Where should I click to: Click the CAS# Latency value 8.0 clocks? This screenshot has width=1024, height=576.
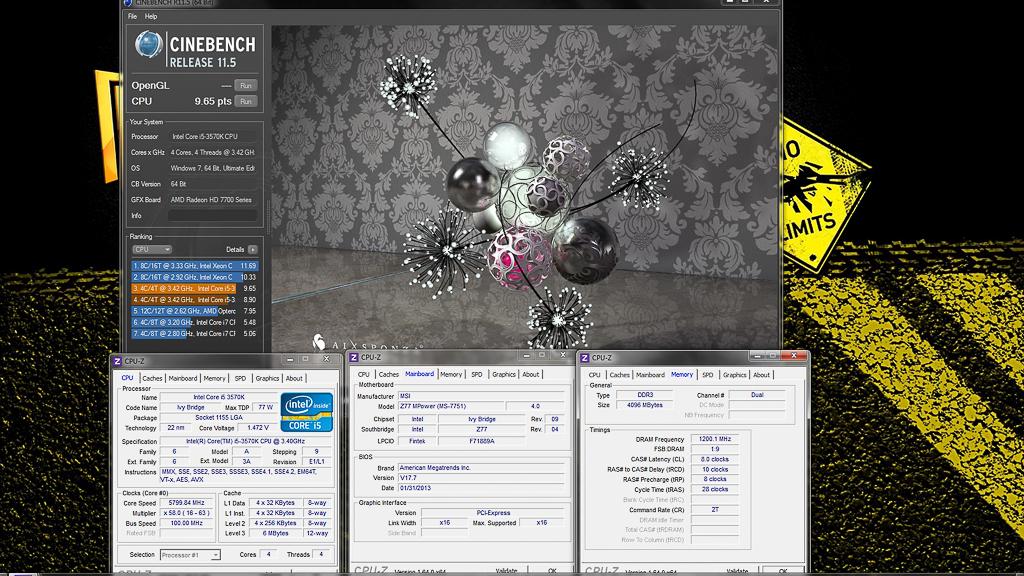coord(714,459)
